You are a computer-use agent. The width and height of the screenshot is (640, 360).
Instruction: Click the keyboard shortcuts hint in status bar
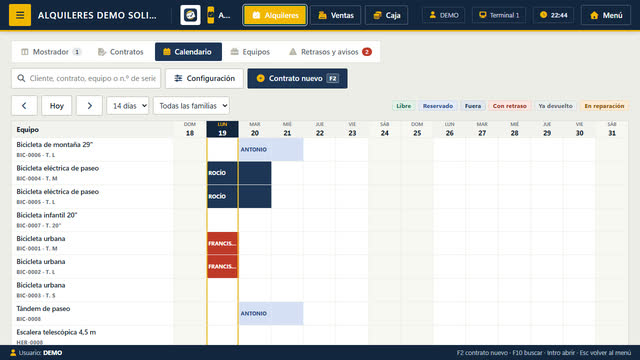(x=544, y=353)
